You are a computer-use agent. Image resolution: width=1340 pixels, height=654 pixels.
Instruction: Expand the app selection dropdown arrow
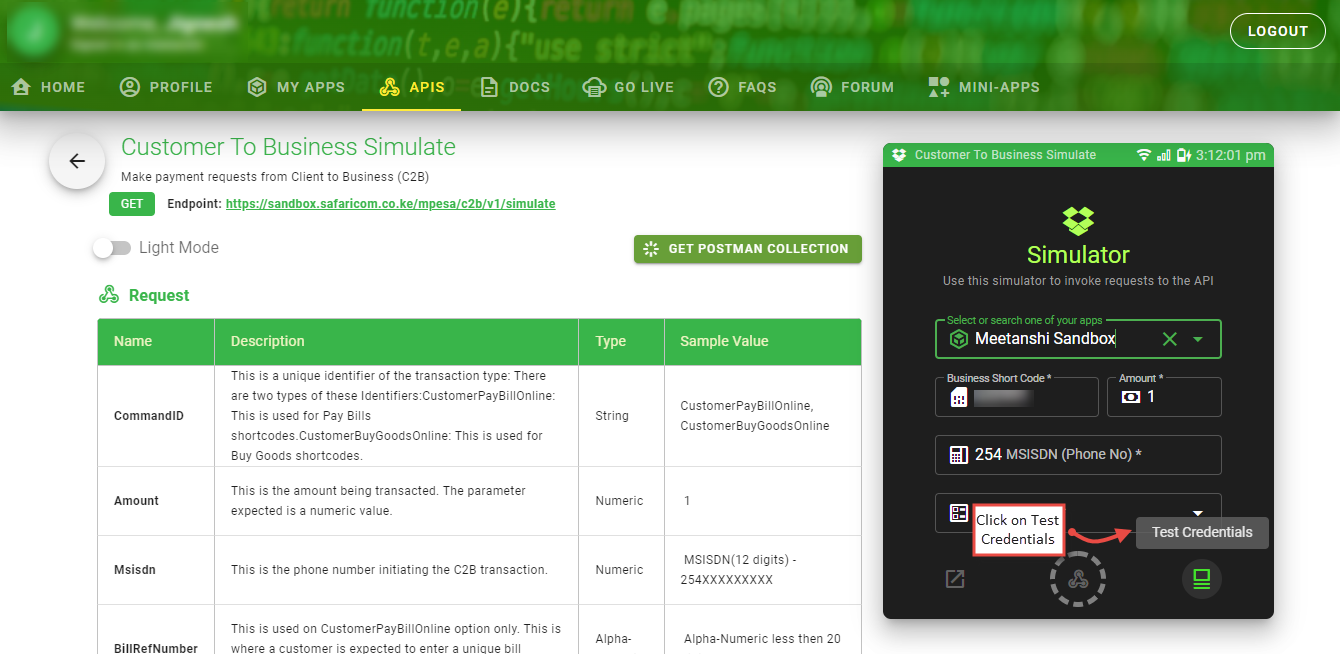[1198, 339]
